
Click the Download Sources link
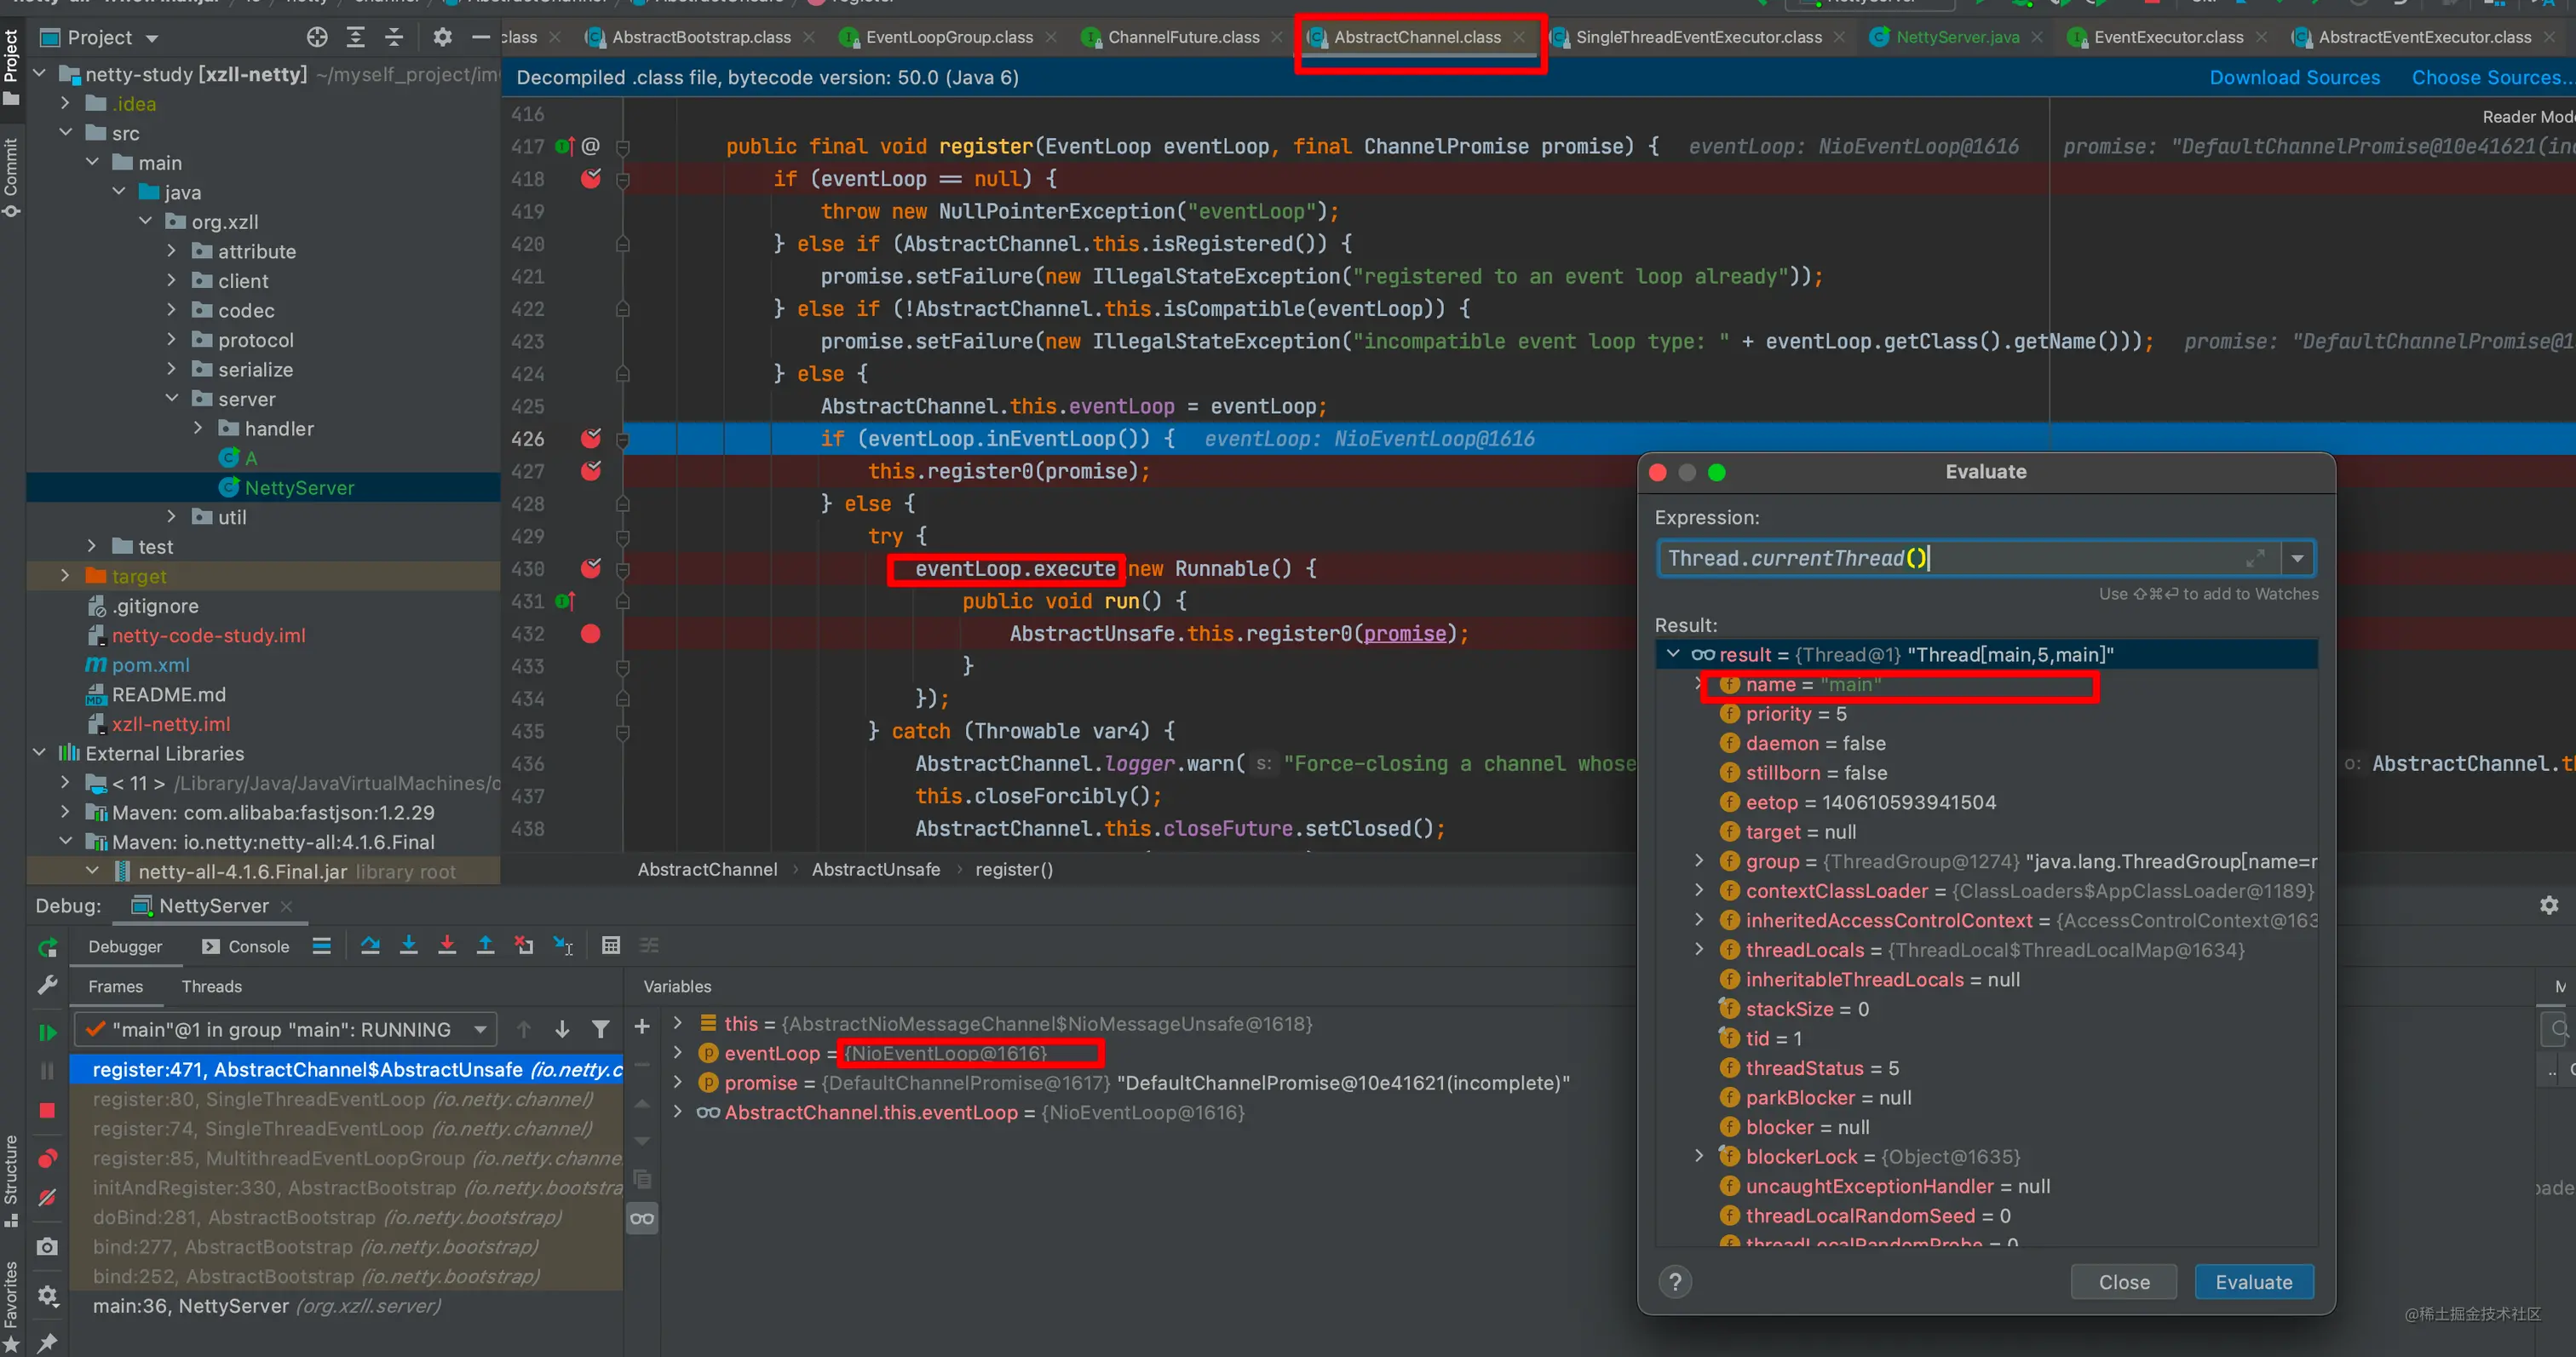coord(2294,78)
